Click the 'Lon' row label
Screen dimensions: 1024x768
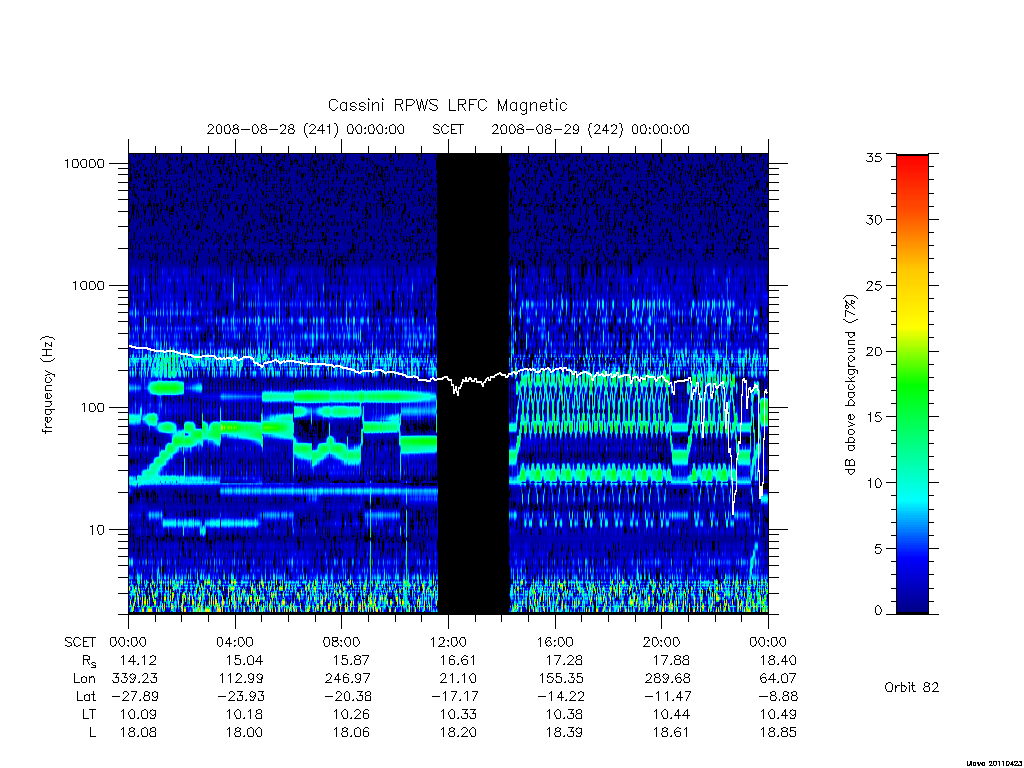pyautogui.click(x=84, y=679)
